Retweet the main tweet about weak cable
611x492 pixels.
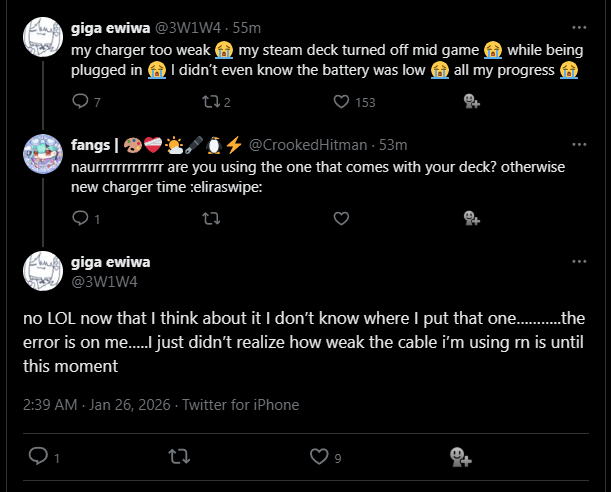[180, 457]
